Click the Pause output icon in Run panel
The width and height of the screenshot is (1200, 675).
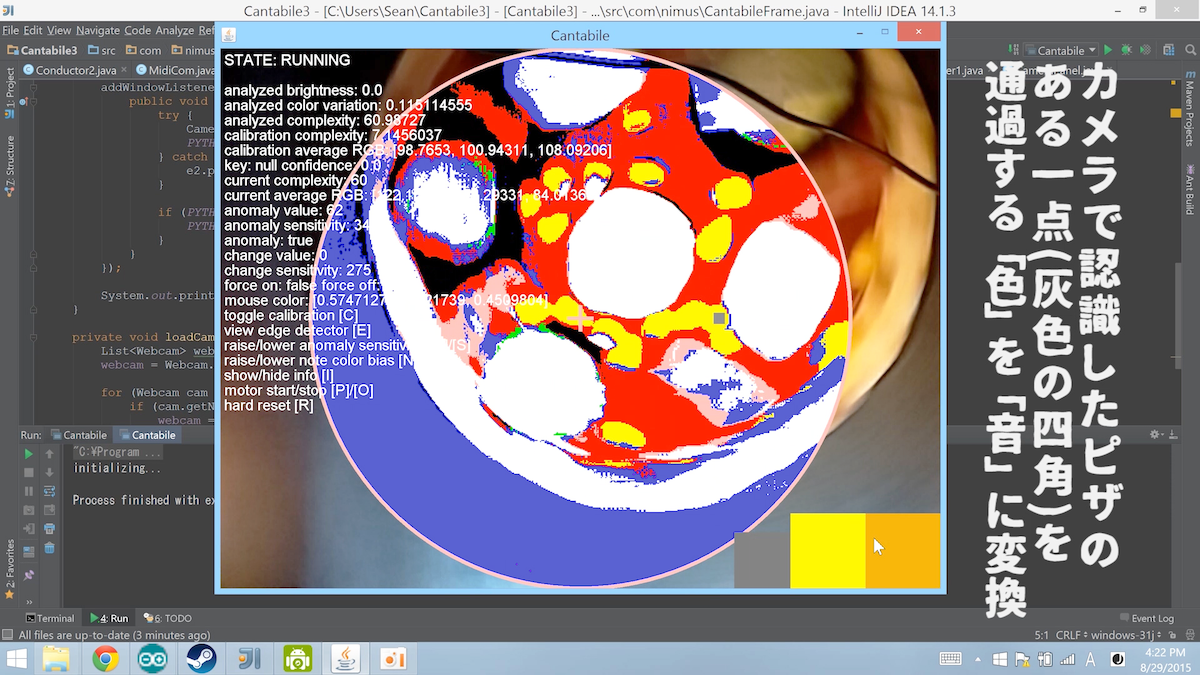coord(28,491)
